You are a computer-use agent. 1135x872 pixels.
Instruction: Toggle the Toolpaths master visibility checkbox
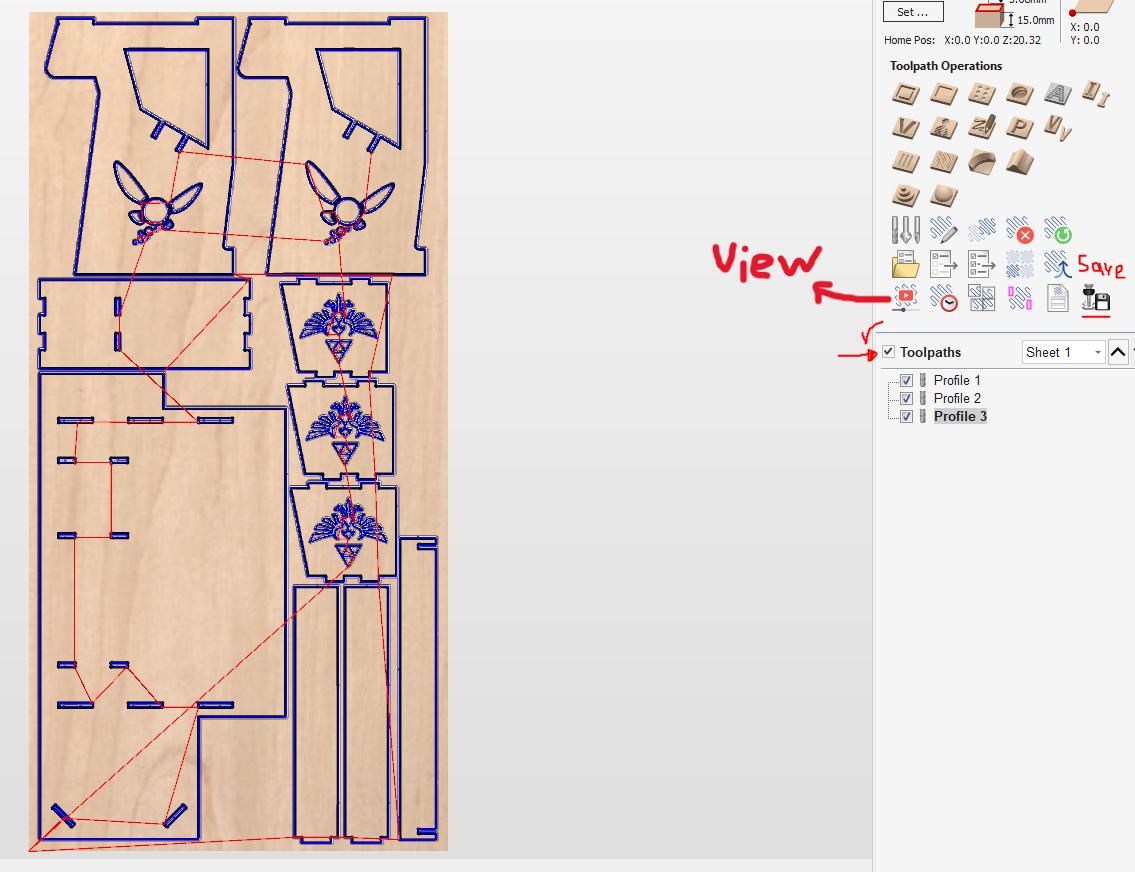(888, 352)
